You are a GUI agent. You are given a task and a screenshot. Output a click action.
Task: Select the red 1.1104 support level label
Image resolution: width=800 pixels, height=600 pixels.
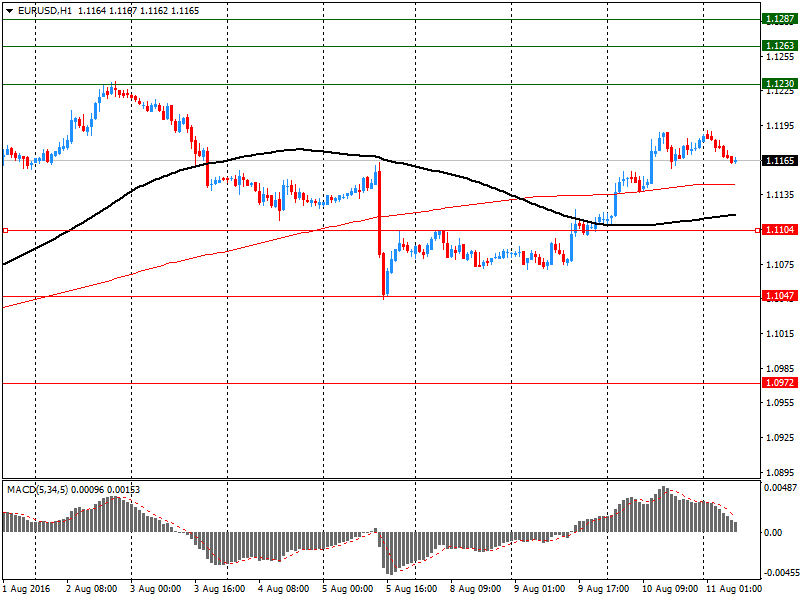click(x=780, y=230)
